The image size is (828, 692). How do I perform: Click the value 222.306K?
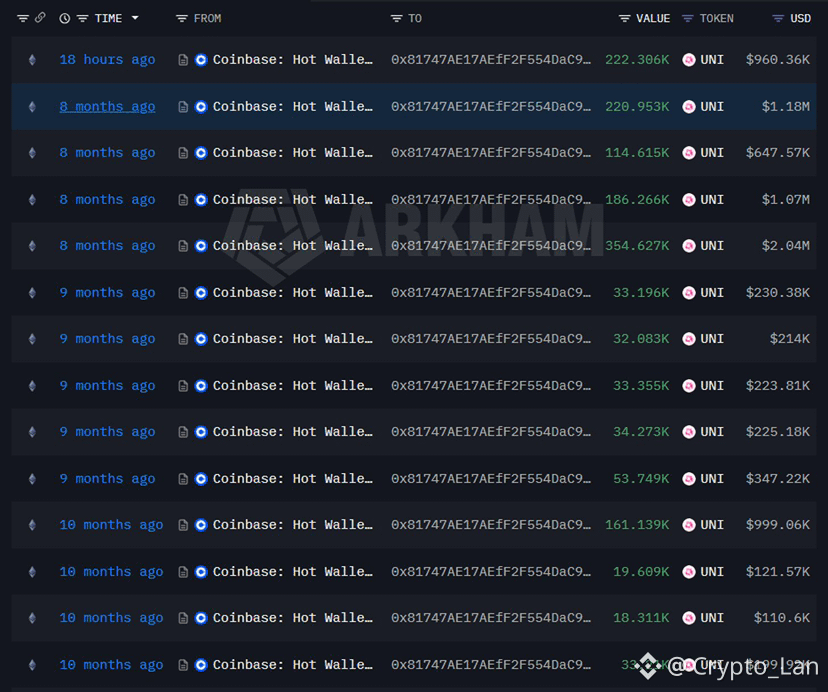(637, 60)
